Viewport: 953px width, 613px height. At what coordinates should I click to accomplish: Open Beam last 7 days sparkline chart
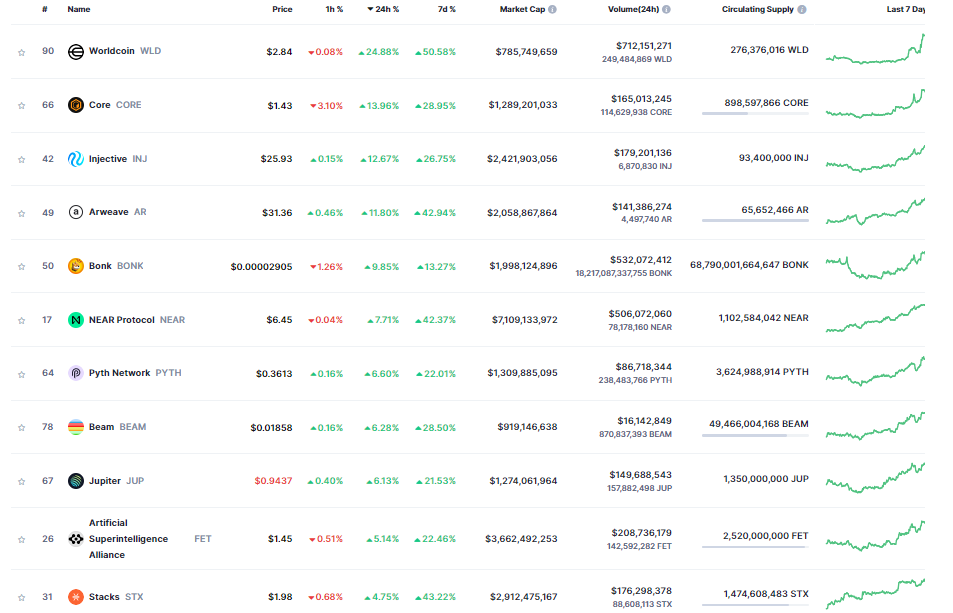click(875, 426)
